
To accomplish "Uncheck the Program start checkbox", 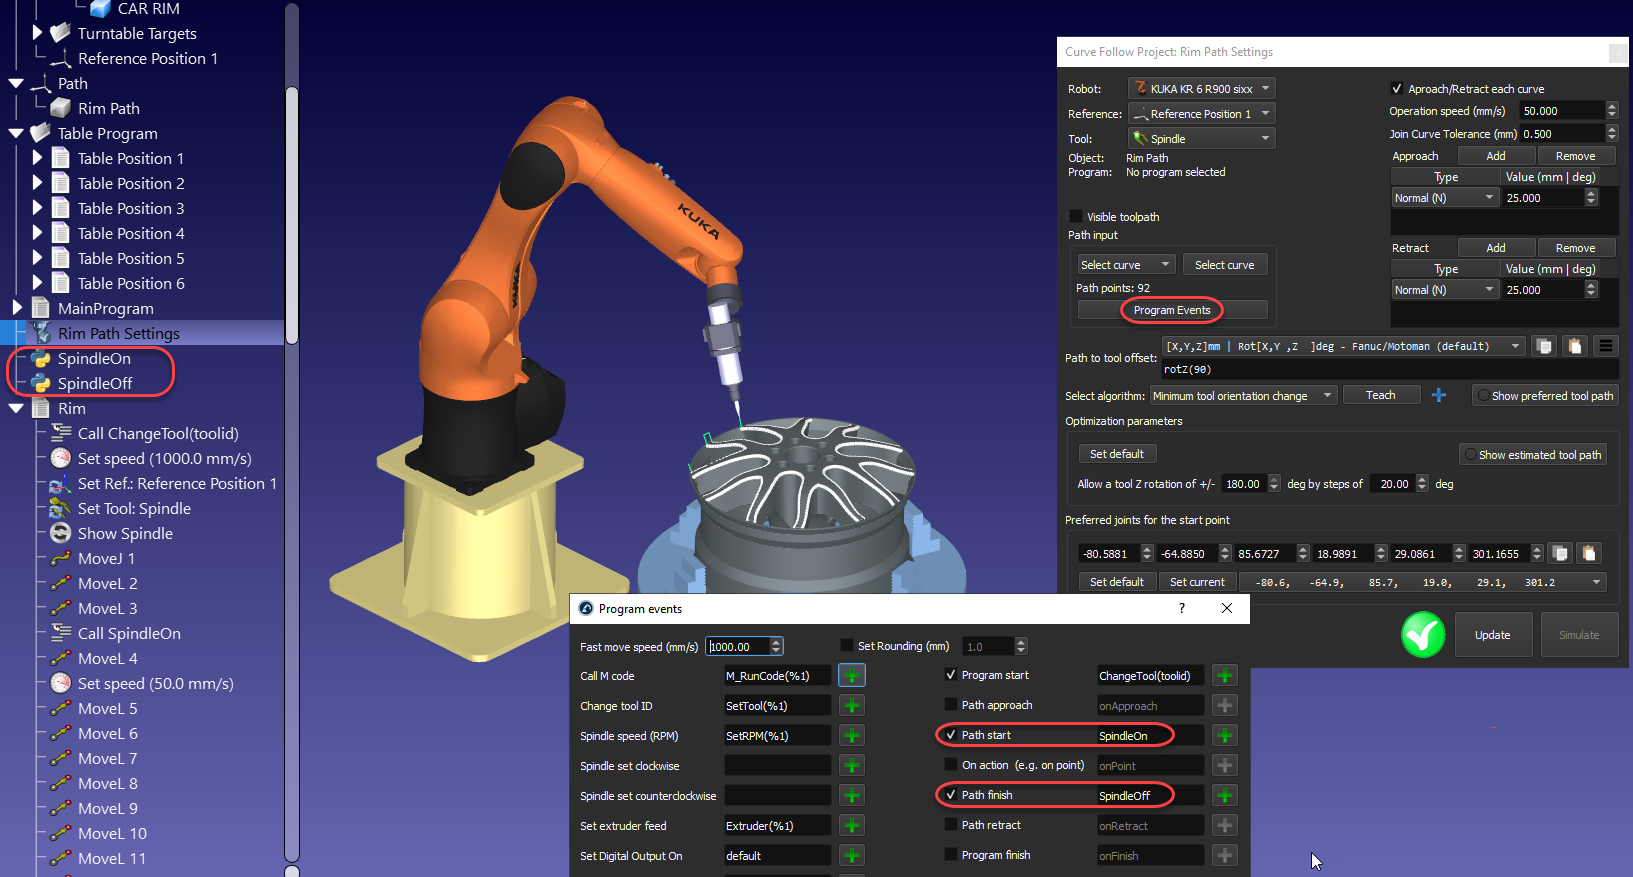I will pos(951,675).
